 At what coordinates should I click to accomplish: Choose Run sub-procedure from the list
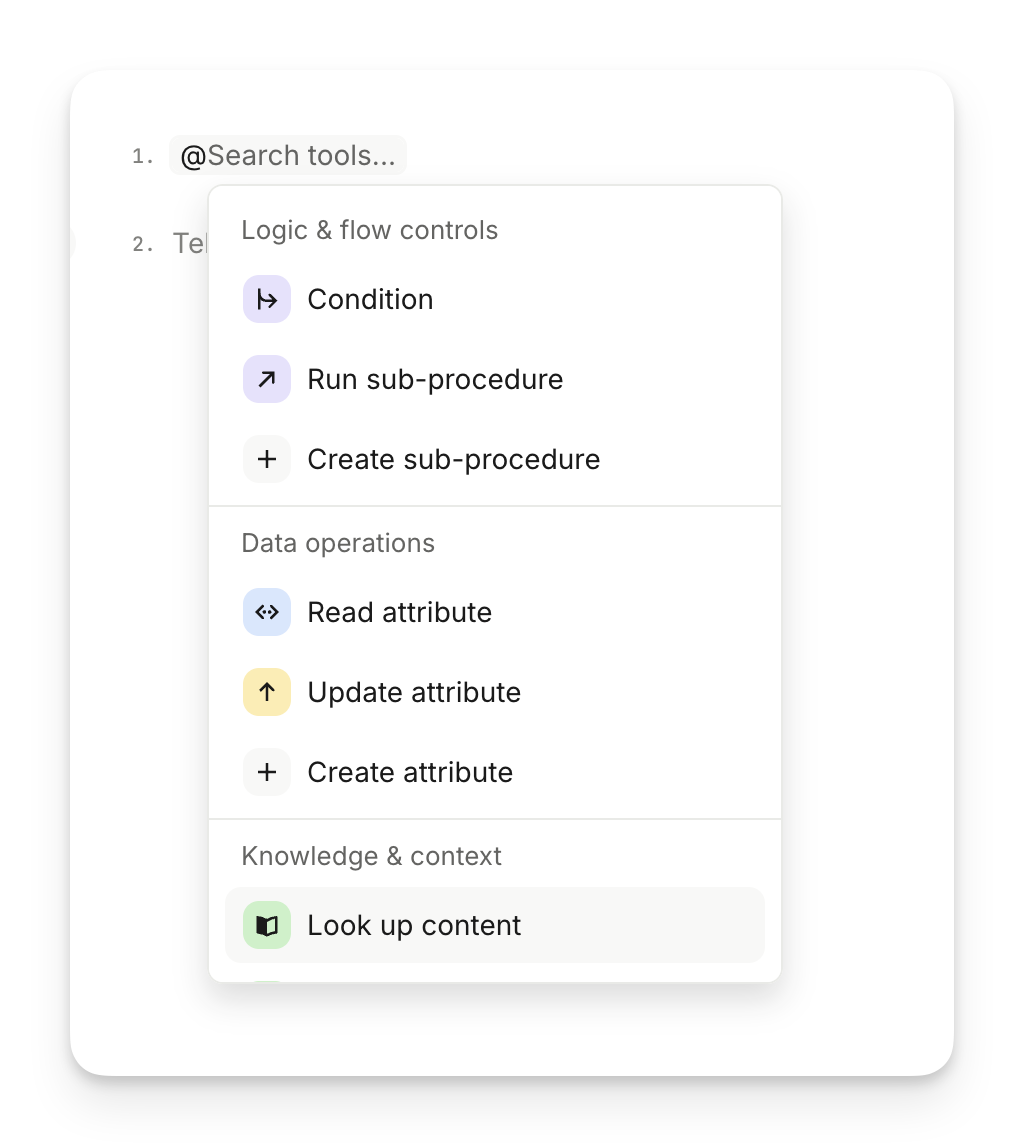click(x=435, y=379)
